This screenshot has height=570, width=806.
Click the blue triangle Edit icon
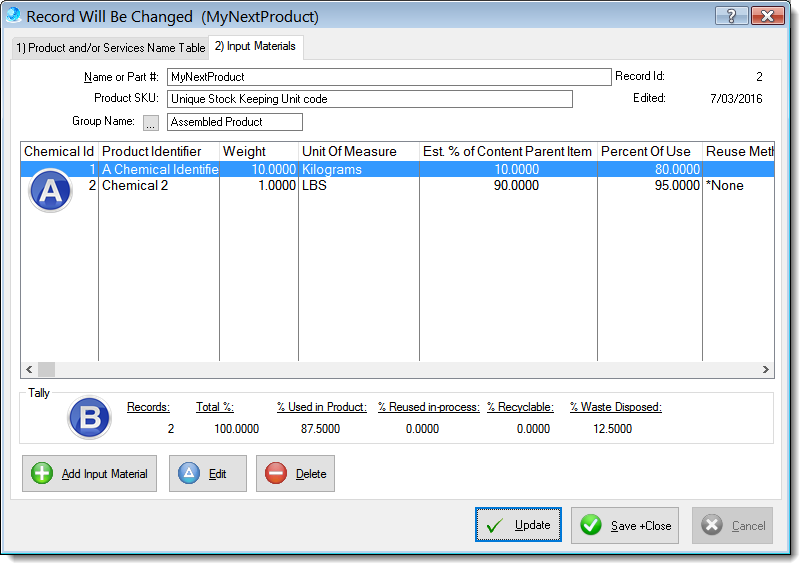[x=189, y=474]
